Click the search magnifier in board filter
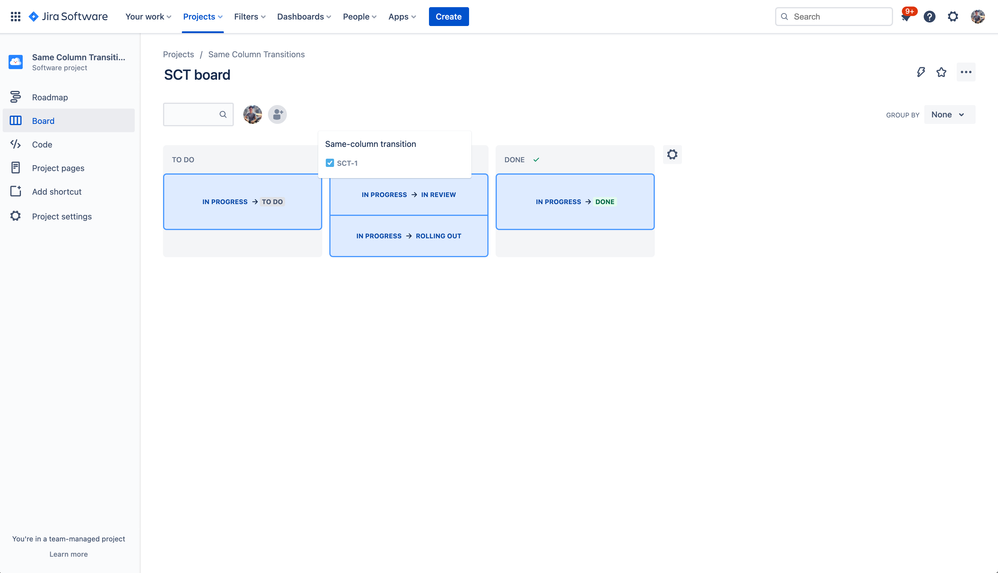Screen dimensions: 998x573 (223, 115)
